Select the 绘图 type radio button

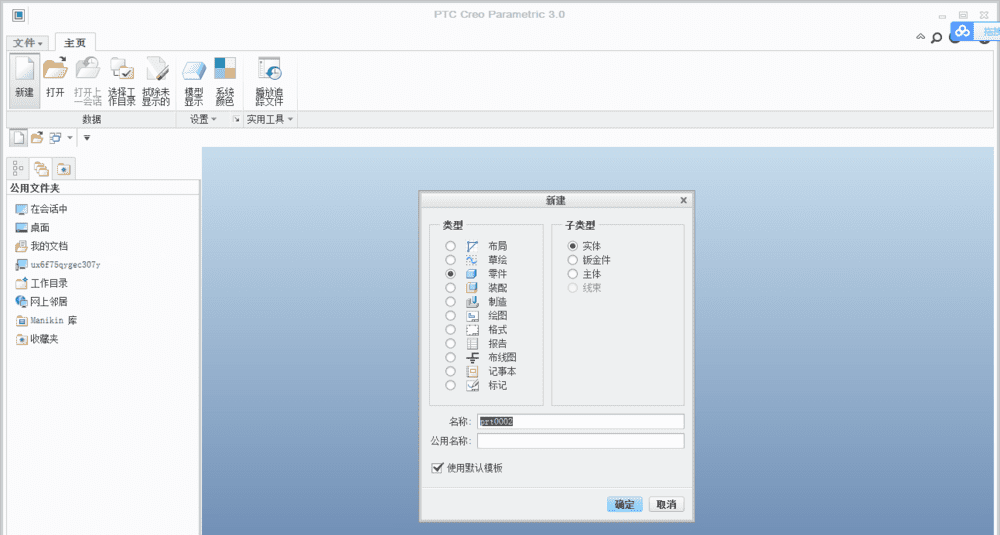click(450, 316)
